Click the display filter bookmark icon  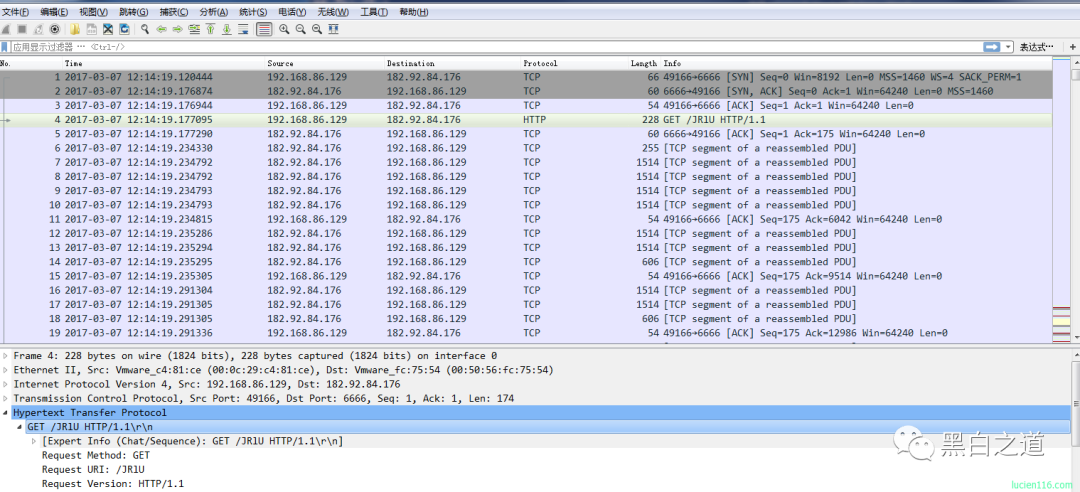click(x=5, y=47)
